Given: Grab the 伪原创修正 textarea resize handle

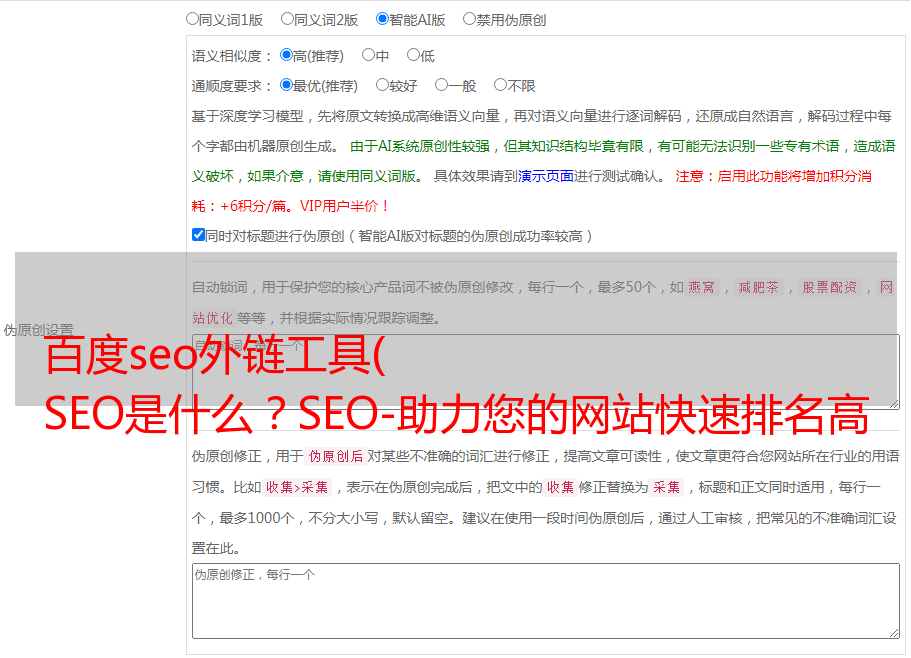Looking at the screenshot, I should coord(894,633).
